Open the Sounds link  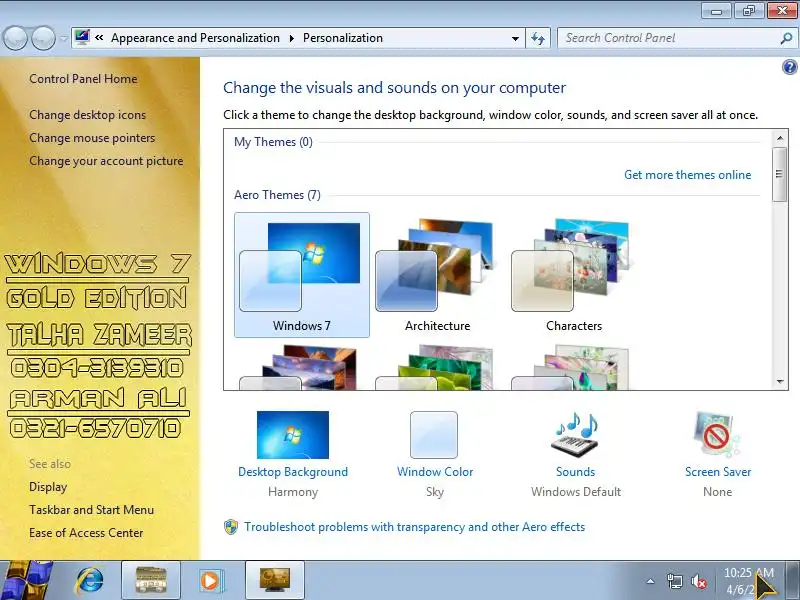[576, 472]
